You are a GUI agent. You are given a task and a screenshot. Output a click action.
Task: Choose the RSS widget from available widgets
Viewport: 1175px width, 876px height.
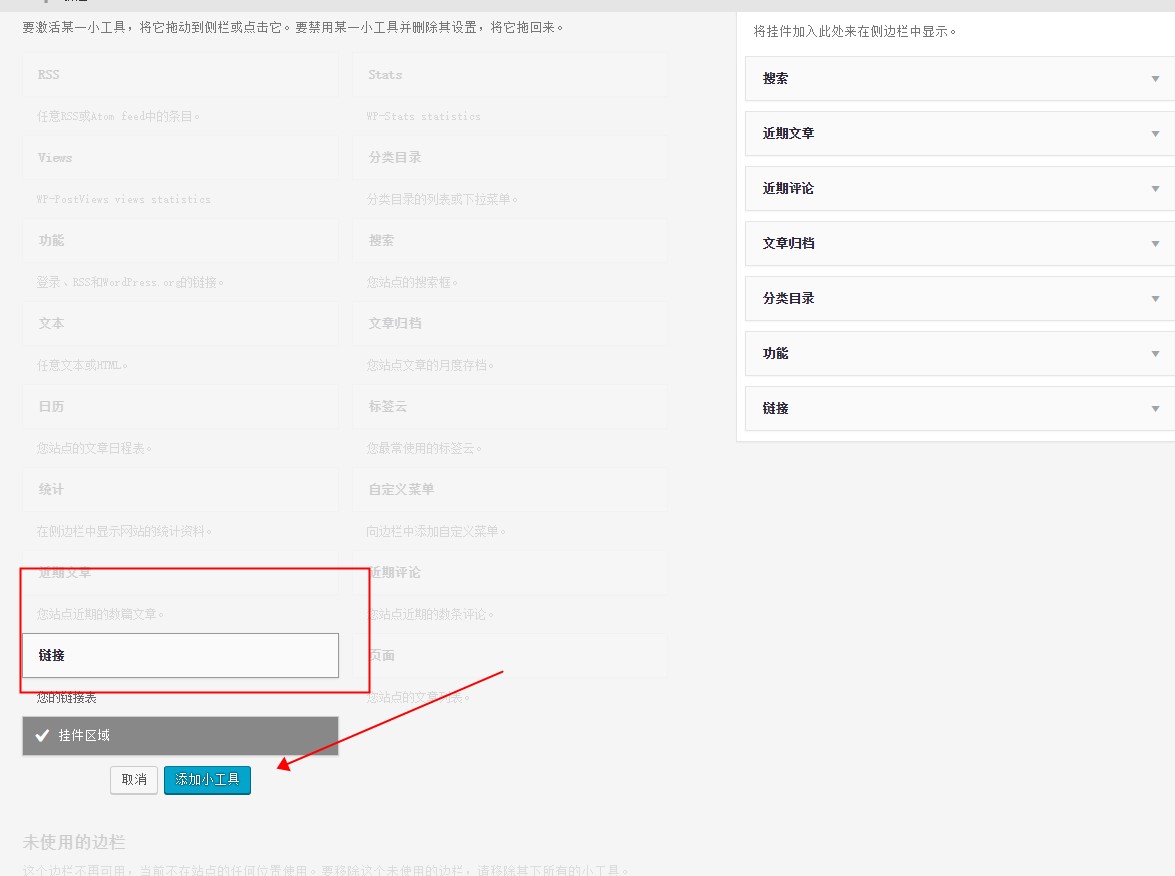coord(180,75)
